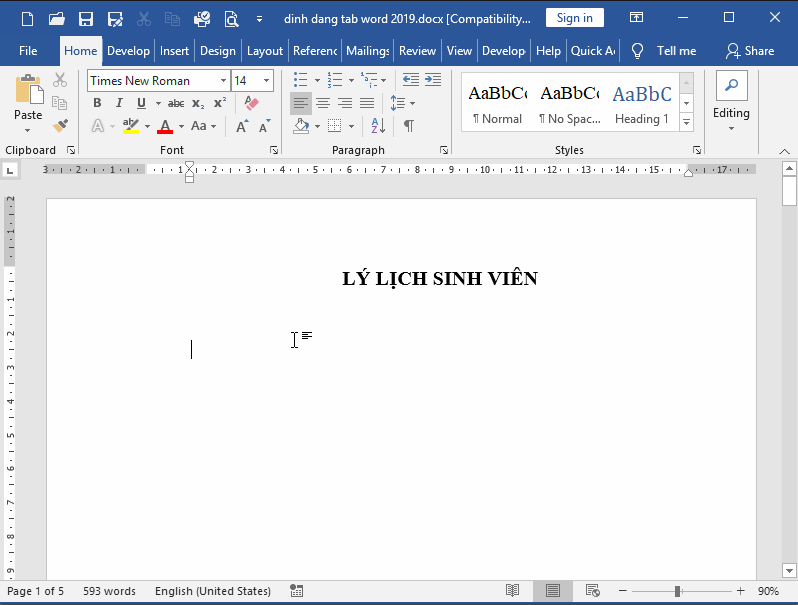The image size is (798, 605).
Task: Save the document from Quick Access Toolbar
Action: coord(86,18)
